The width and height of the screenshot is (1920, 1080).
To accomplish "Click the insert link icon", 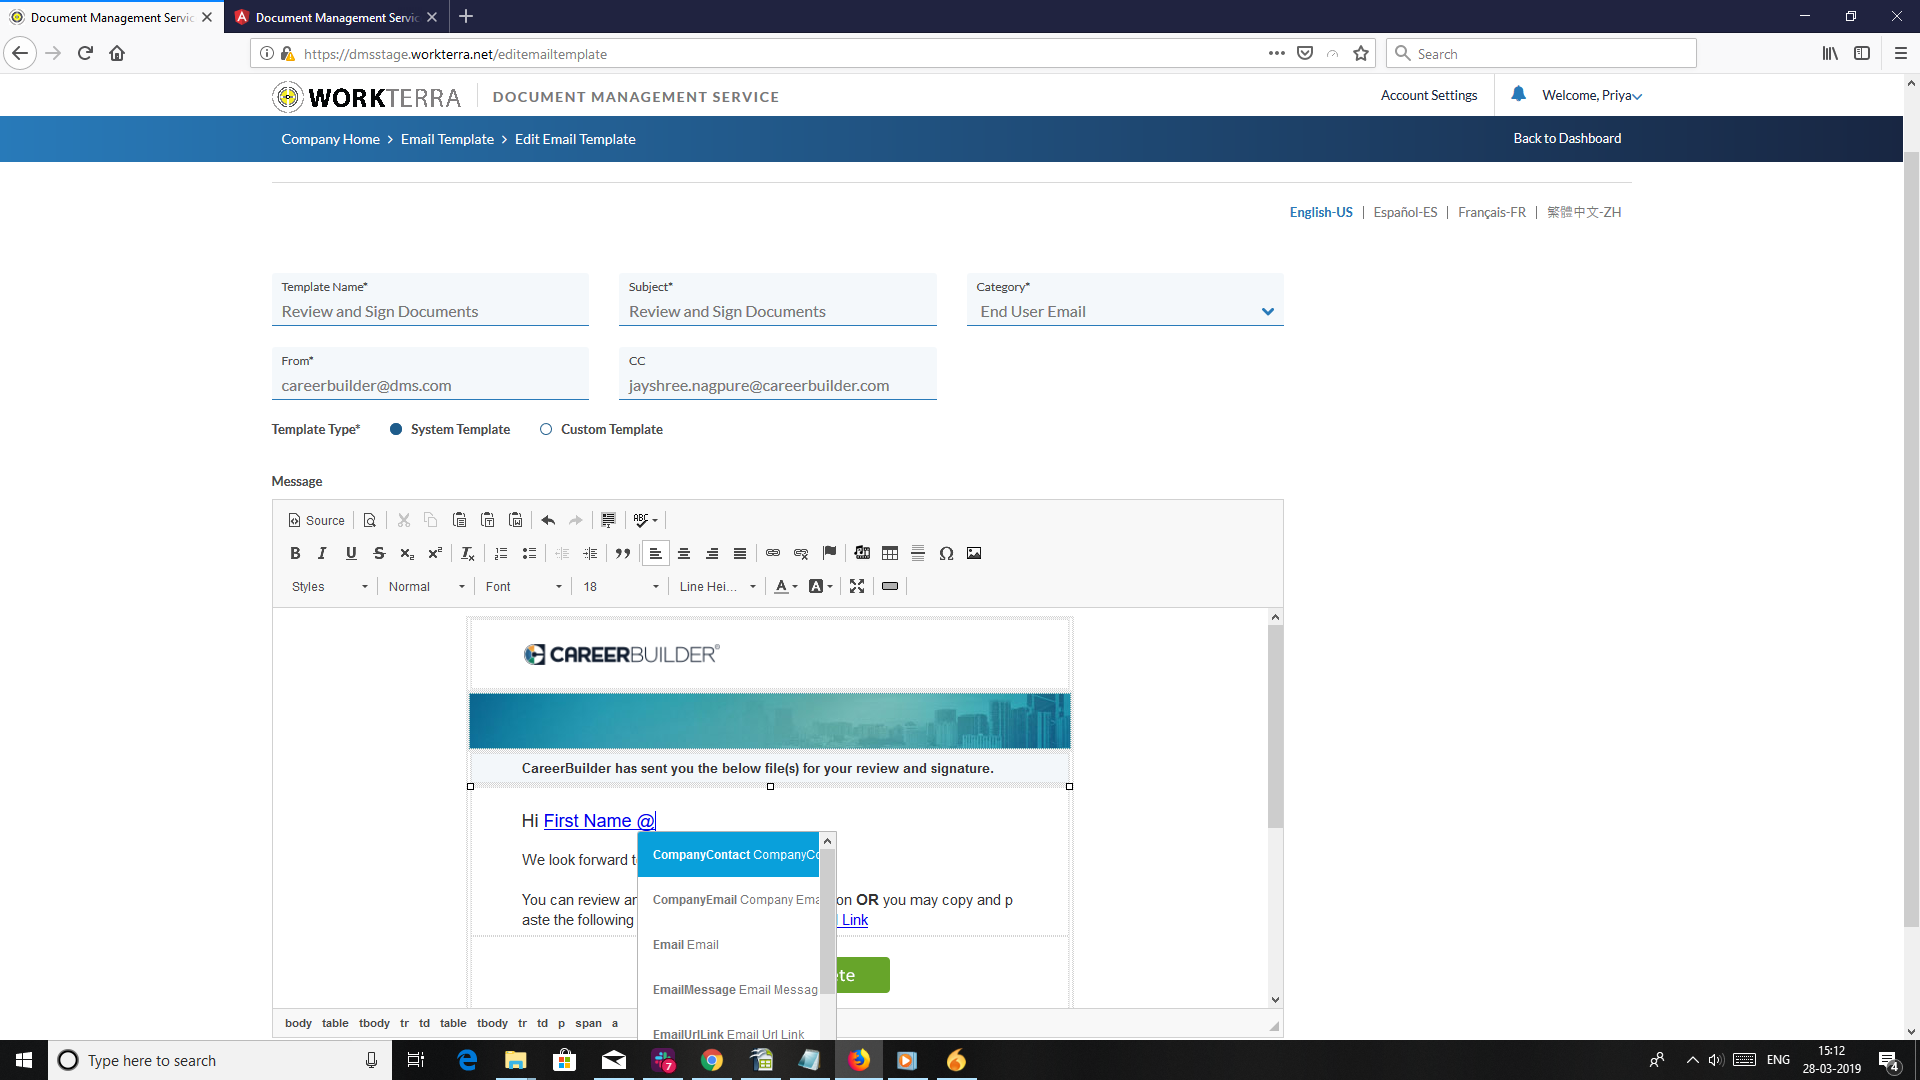I will pyautogui.click(x=773, y=553).
